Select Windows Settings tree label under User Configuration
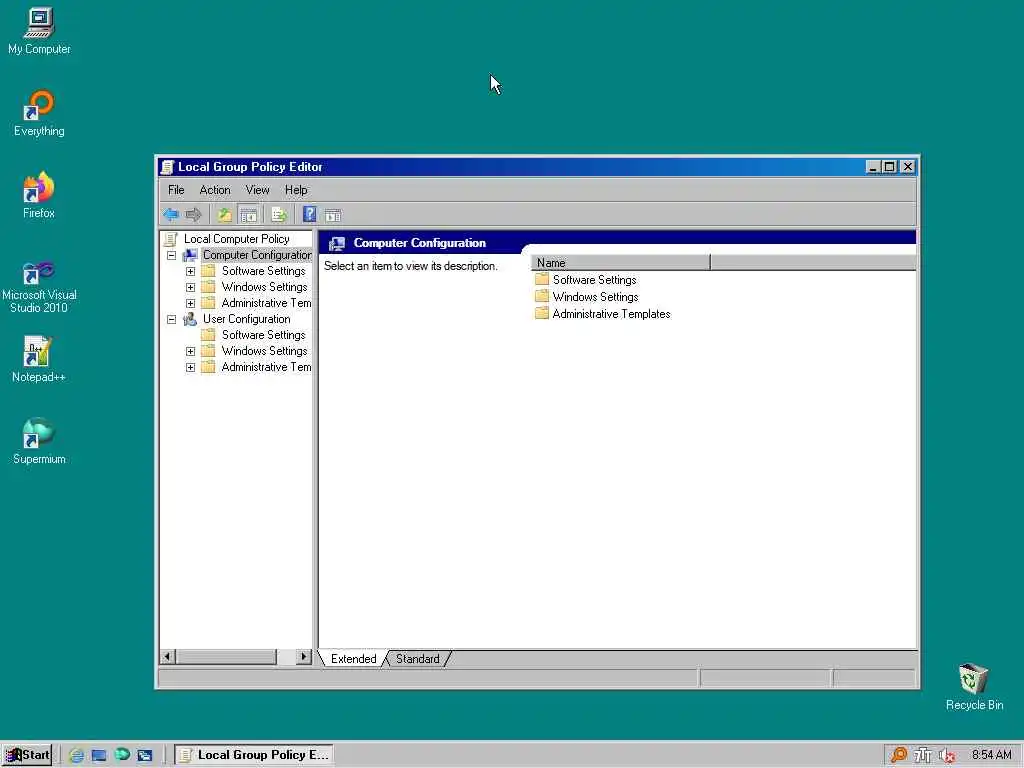This screenshot has height=768, width=1024. [x=264, y=351]
